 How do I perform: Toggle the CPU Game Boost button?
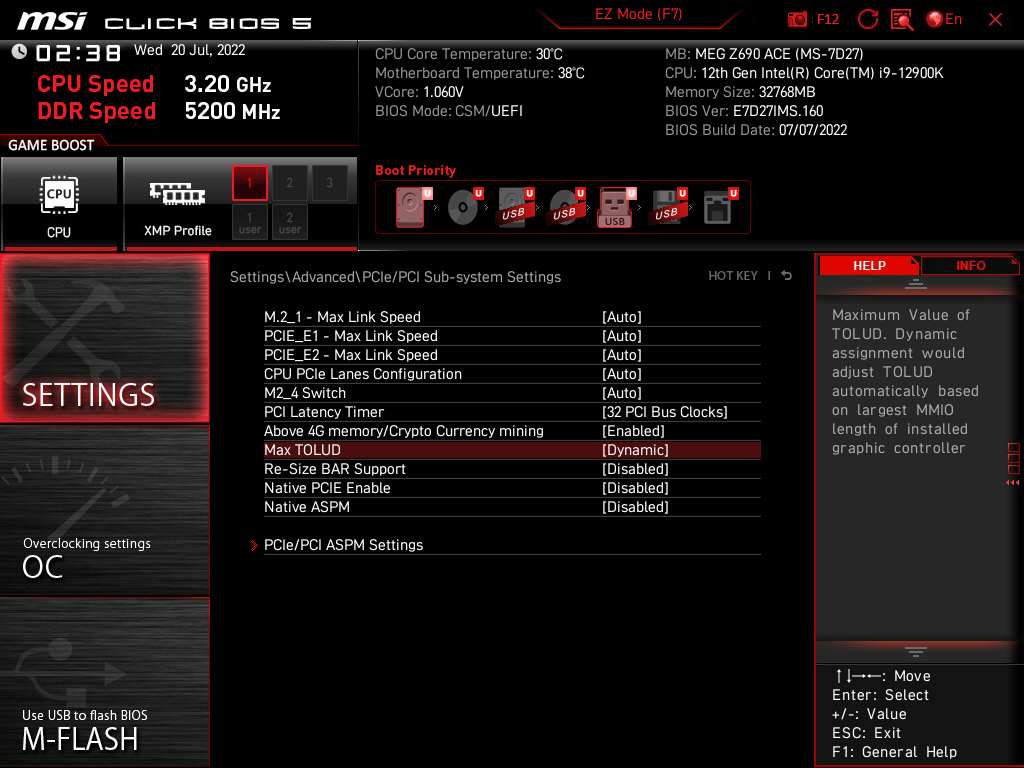[x=59, y=204]
